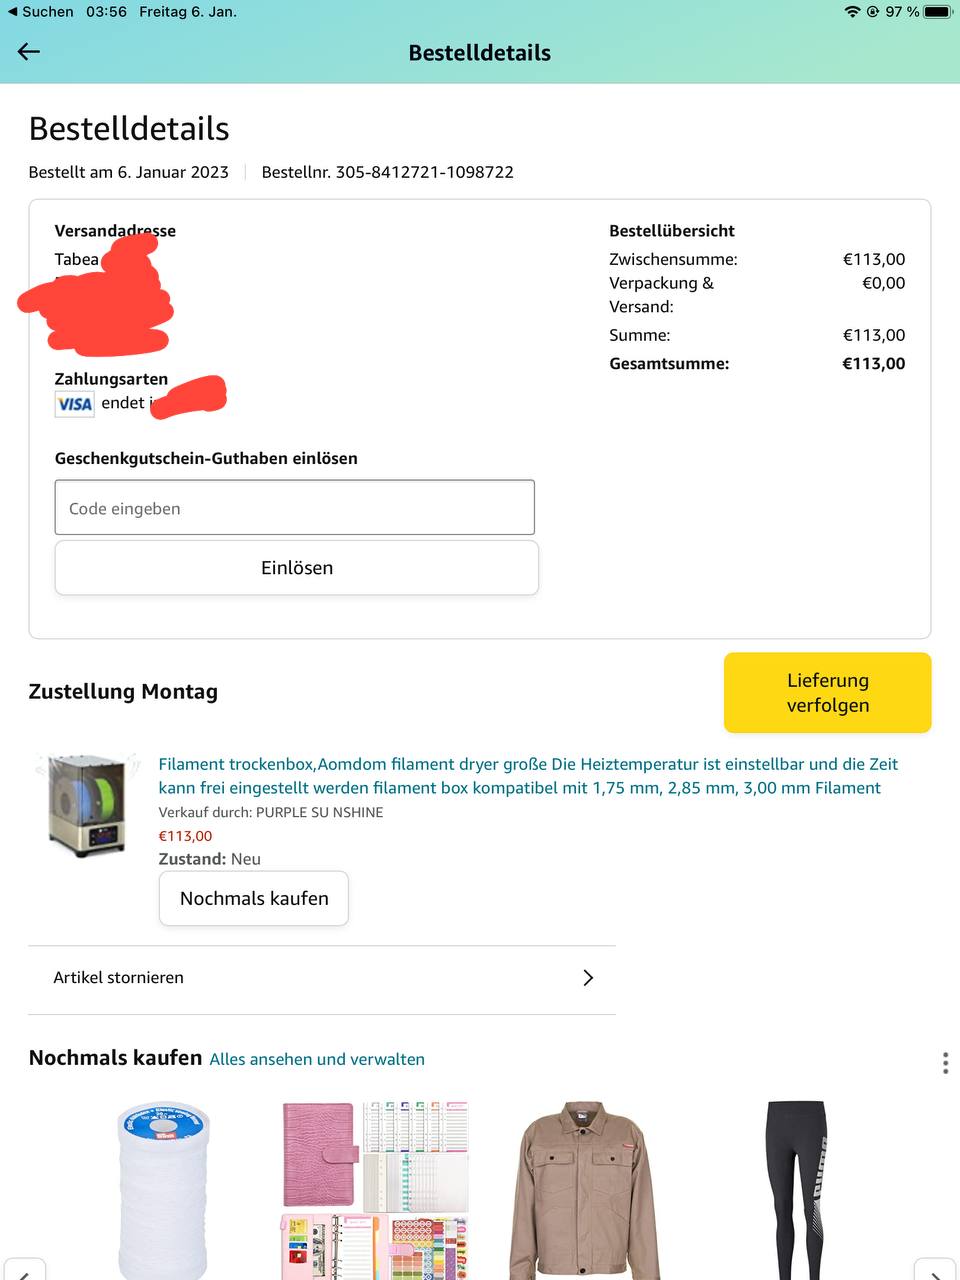The height and width of the screenshot is (1280, 960).
Task: Return to Suchen app via status bar
Action: pyautogui.click(x=40, y=12)
